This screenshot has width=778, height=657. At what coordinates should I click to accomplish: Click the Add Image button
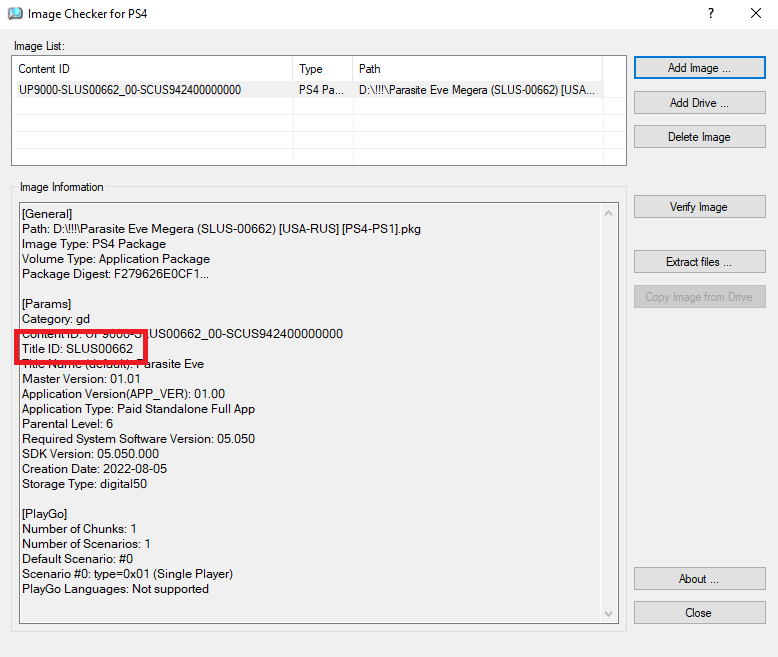700,67
